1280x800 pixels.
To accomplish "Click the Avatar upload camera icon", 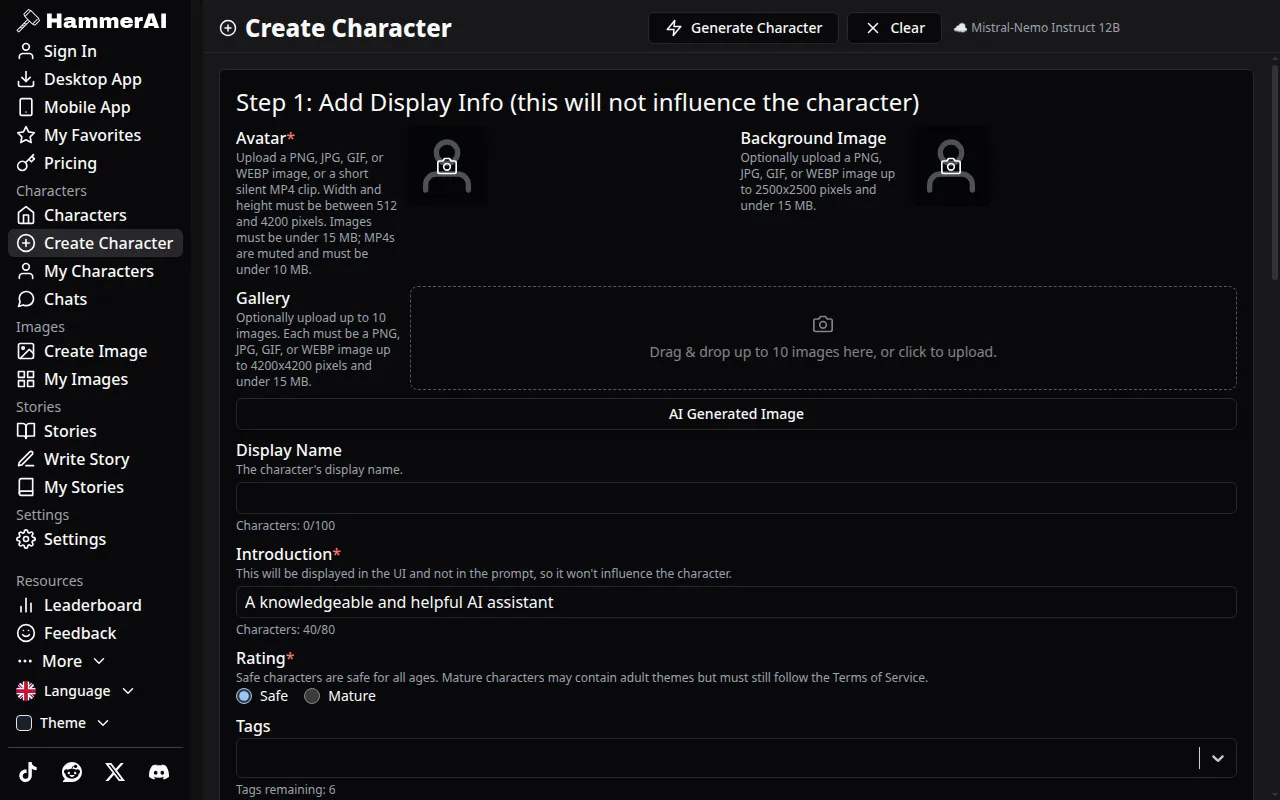I will coord(447,166).
